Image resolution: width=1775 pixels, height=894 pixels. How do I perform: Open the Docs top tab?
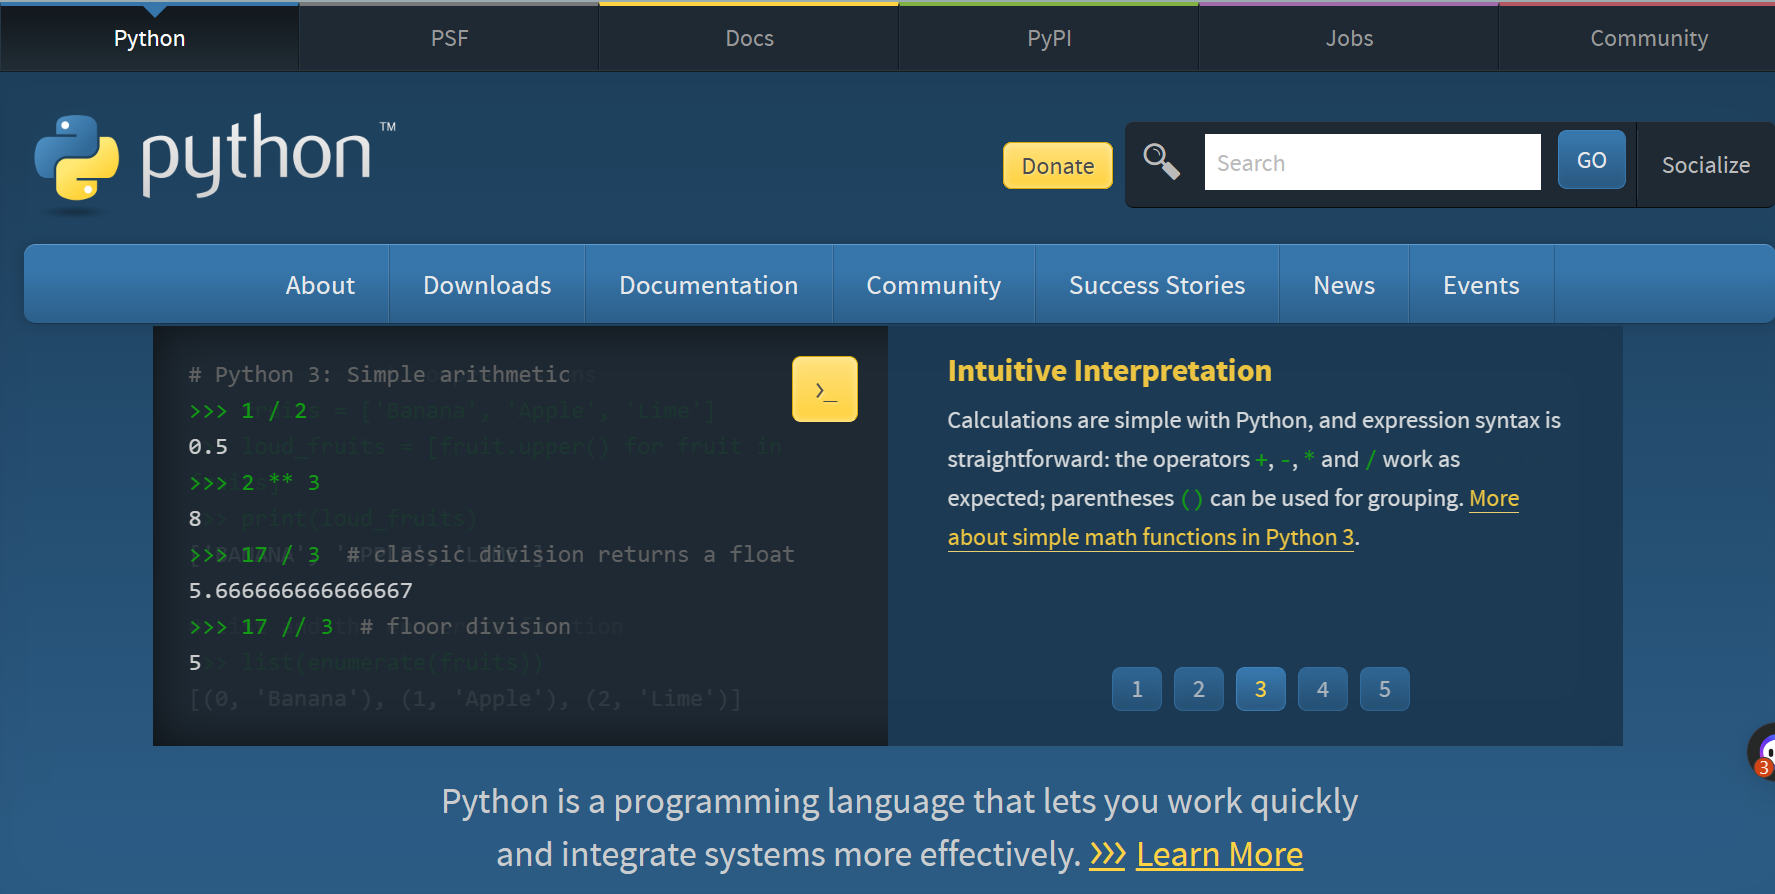pyautogui.click(x=749, y=38)
